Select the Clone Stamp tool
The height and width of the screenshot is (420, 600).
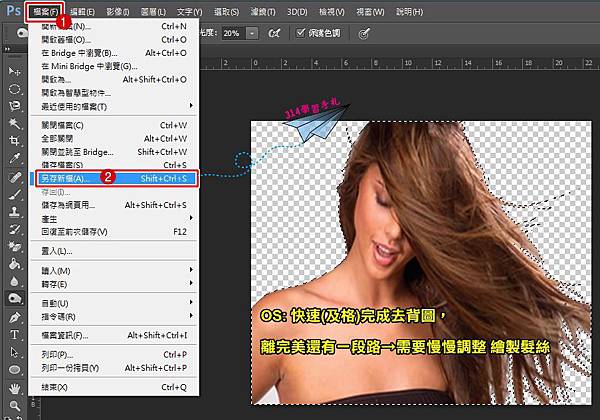point(15,212)
